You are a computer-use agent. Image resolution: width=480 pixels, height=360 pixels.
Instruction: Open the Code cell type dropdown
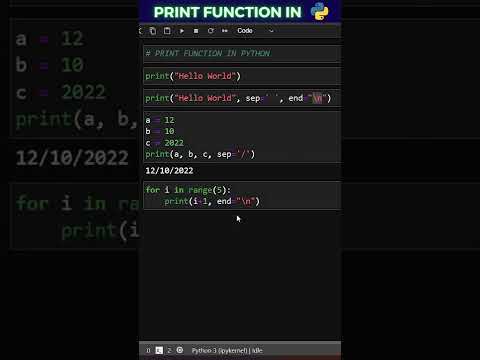(255, 31)
